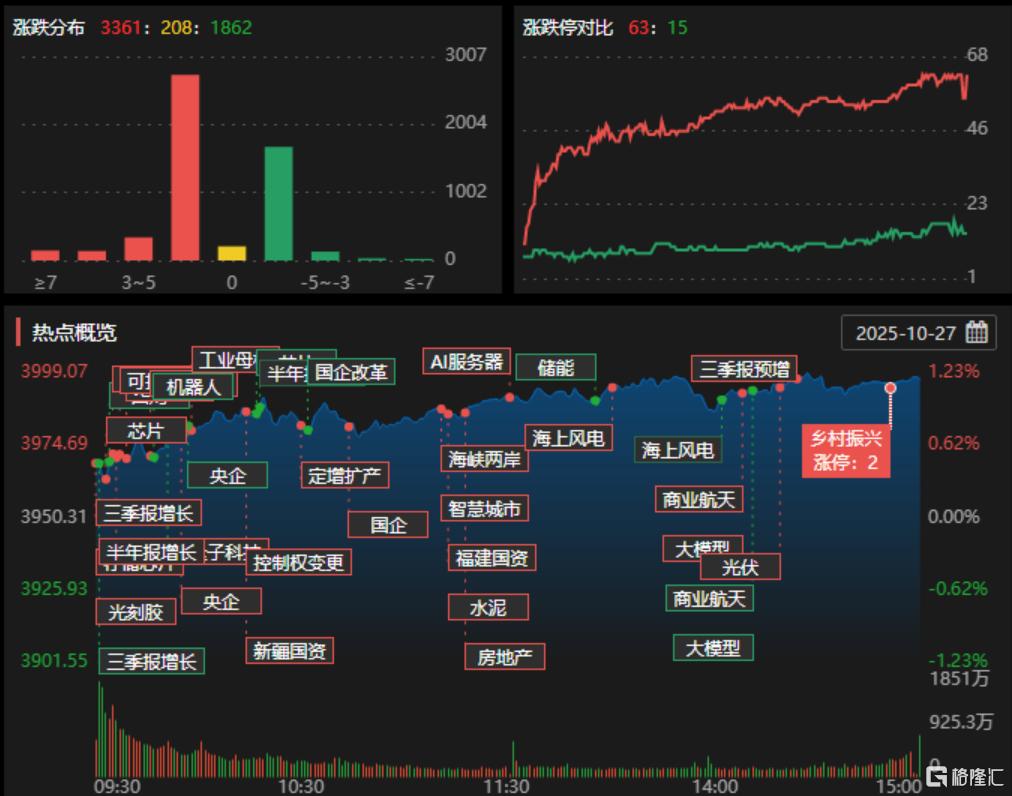
Task: Click the yellow flat-stocks bar above 0
Action: [x=232, y=253]
